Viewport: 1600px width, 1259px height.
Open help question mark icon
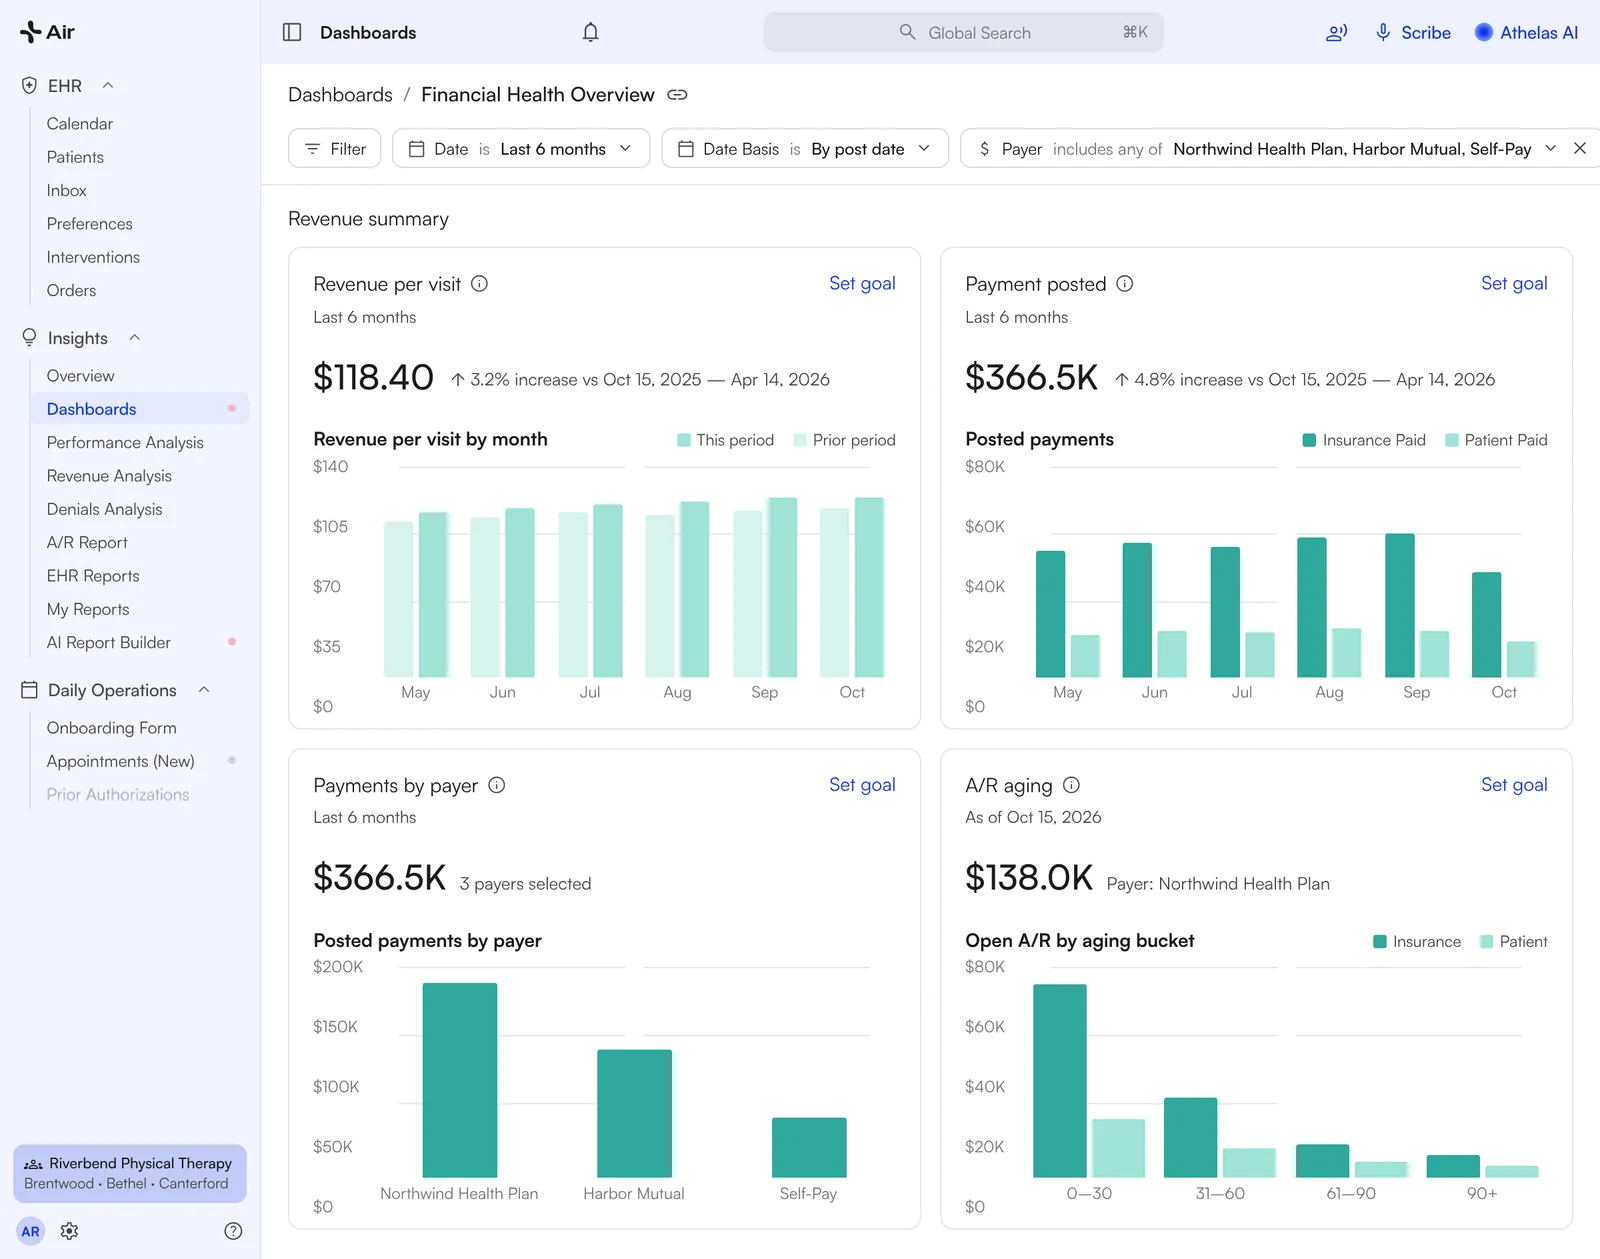click(x=233, y=1231)
